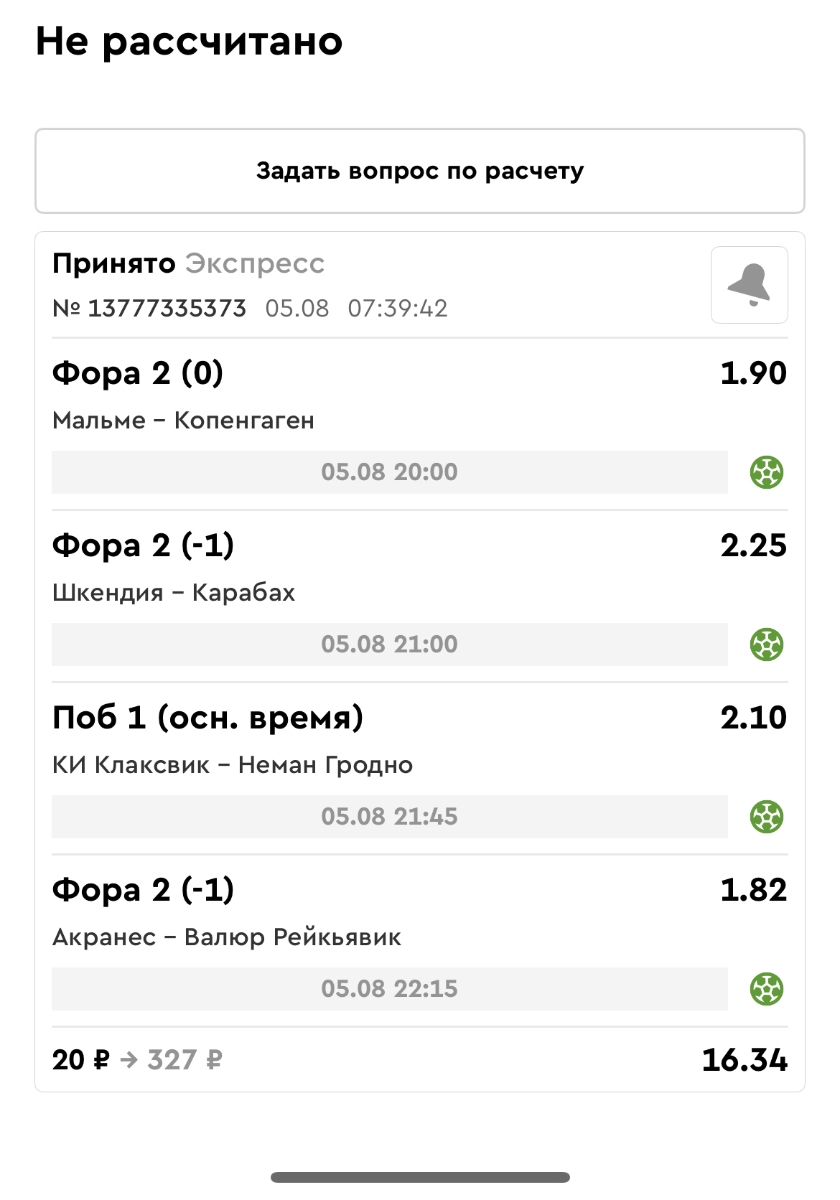Open the Шкендия – Карабах match
This screenshot has width=840, height=1200.
point(174,593)
